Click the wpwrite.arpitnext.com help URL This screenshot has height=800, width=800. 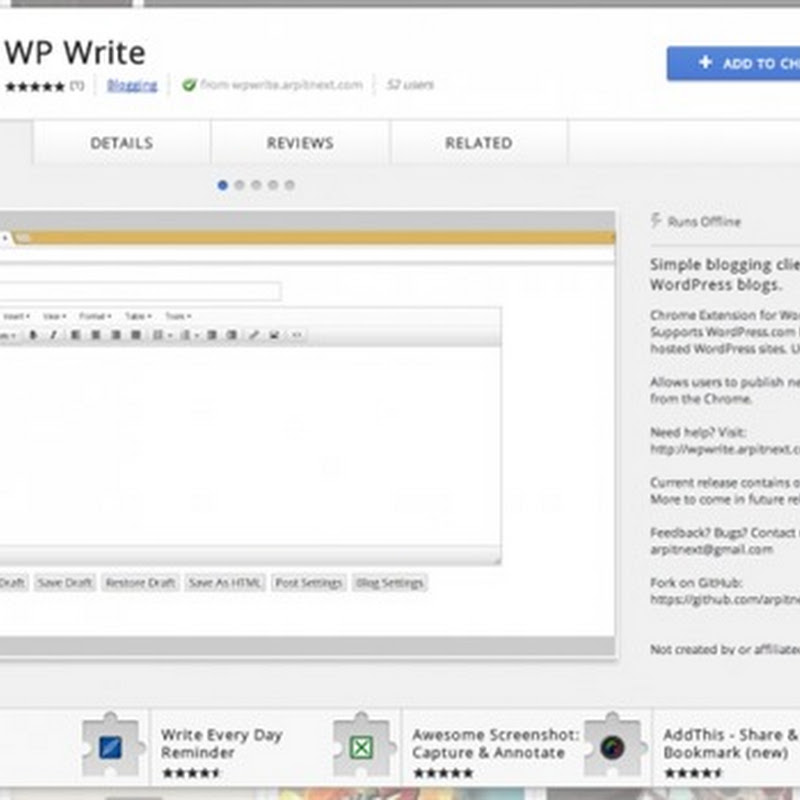coord(725,449)
